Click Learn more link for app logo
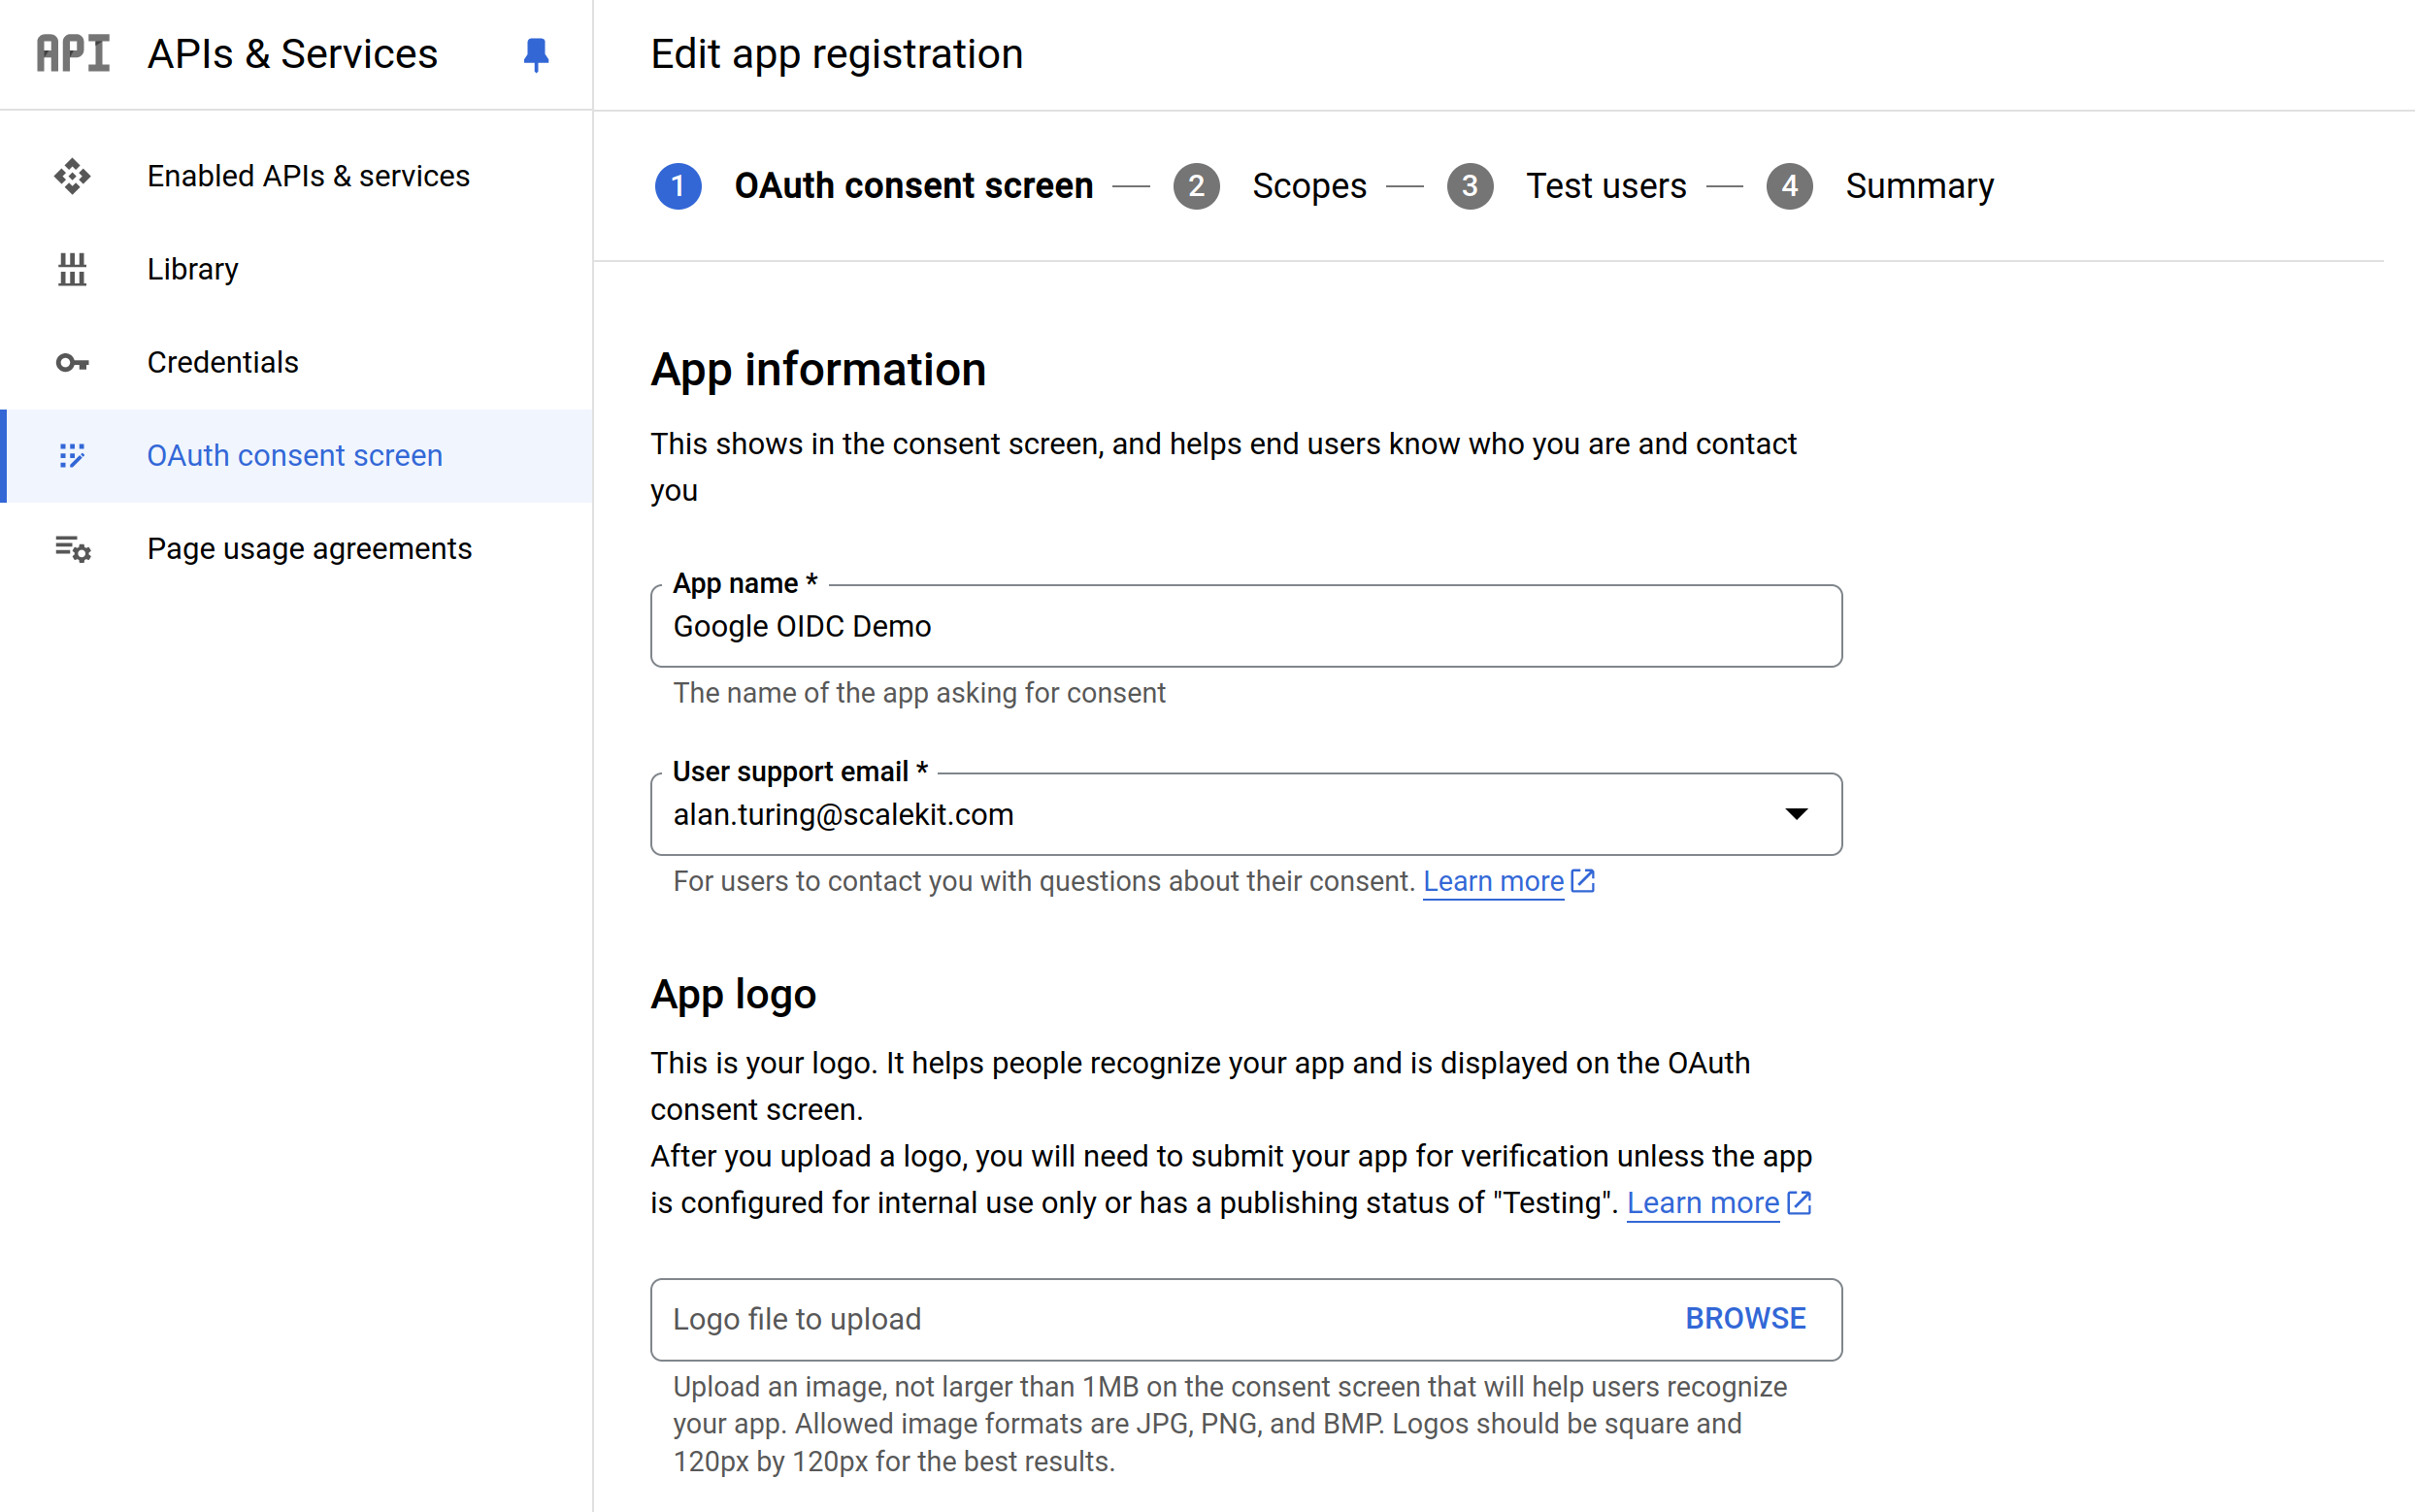The image size is (2415, 1512). coord(1705,1202)
